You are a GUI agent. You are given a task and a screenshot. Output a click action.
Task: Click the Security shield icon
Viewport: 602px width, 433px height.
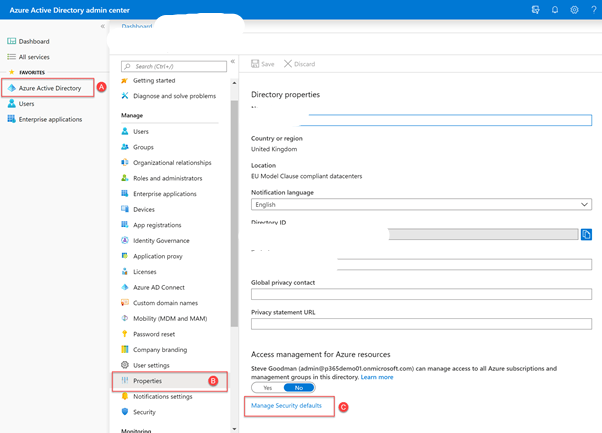coord(125,412)
